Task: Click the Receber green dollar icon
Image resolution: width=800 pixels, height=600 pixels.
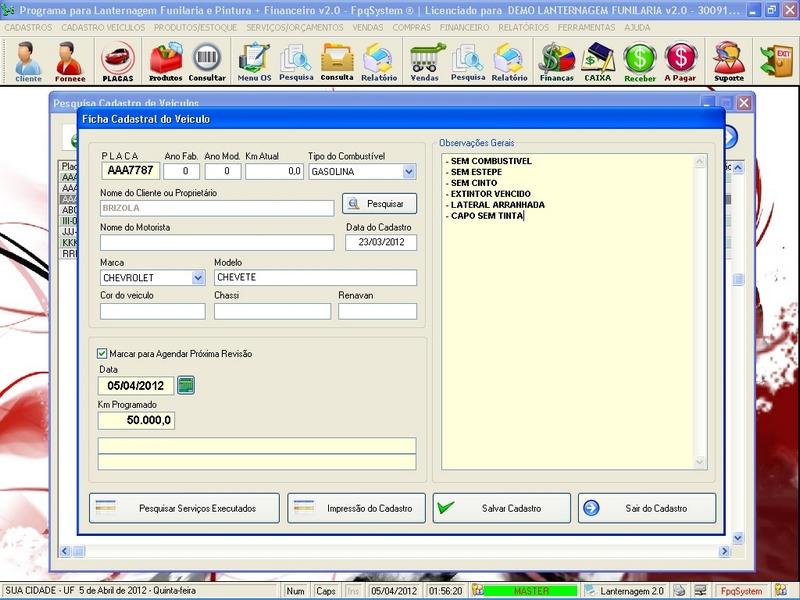Action: click(x=639, y=61)
